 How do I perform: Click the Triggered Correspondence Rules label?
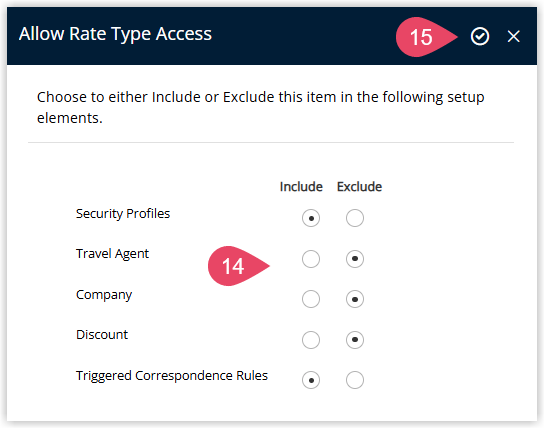pyautogui.click(x=172, y=376)
